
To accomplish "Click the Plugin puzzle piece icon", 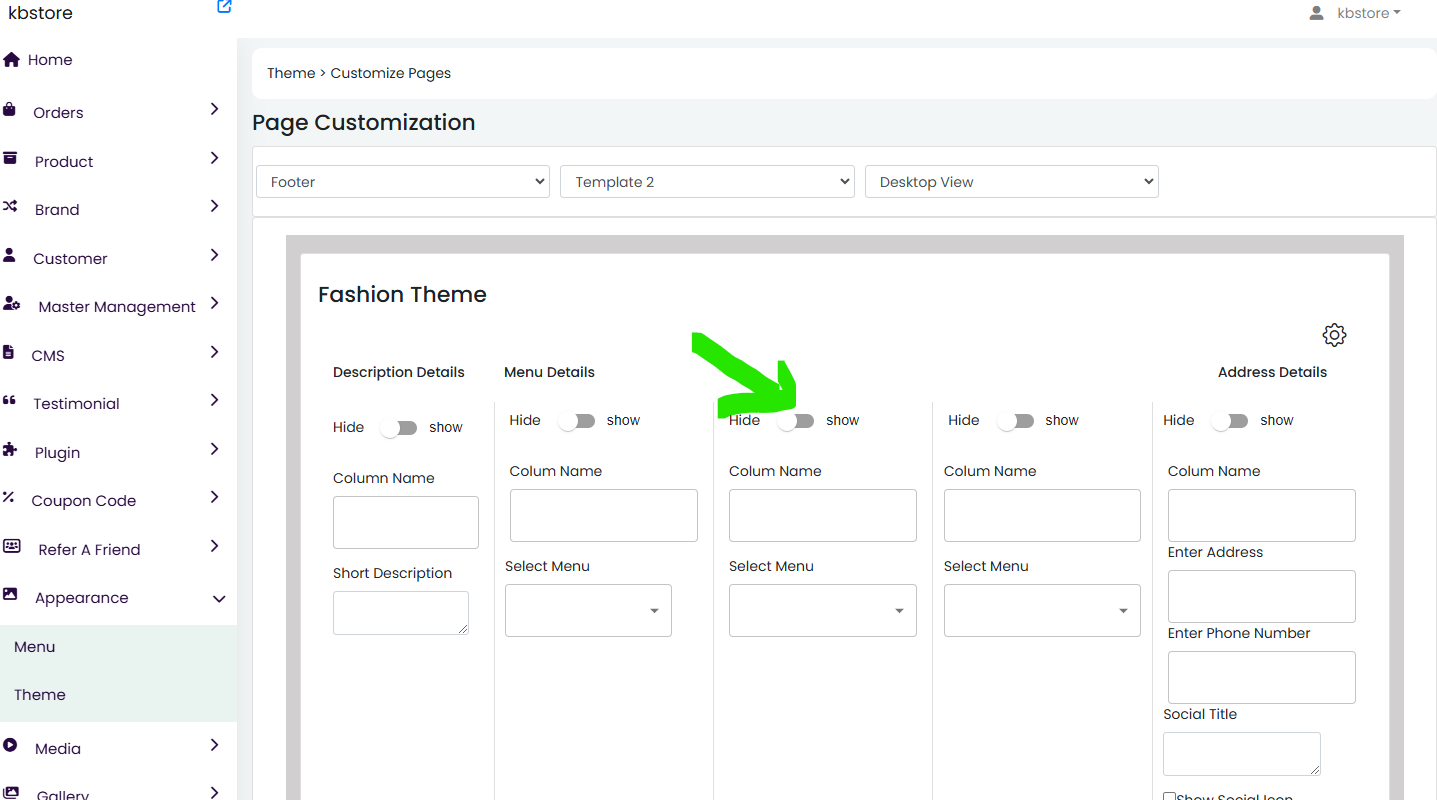I will [x=11, y=449].
